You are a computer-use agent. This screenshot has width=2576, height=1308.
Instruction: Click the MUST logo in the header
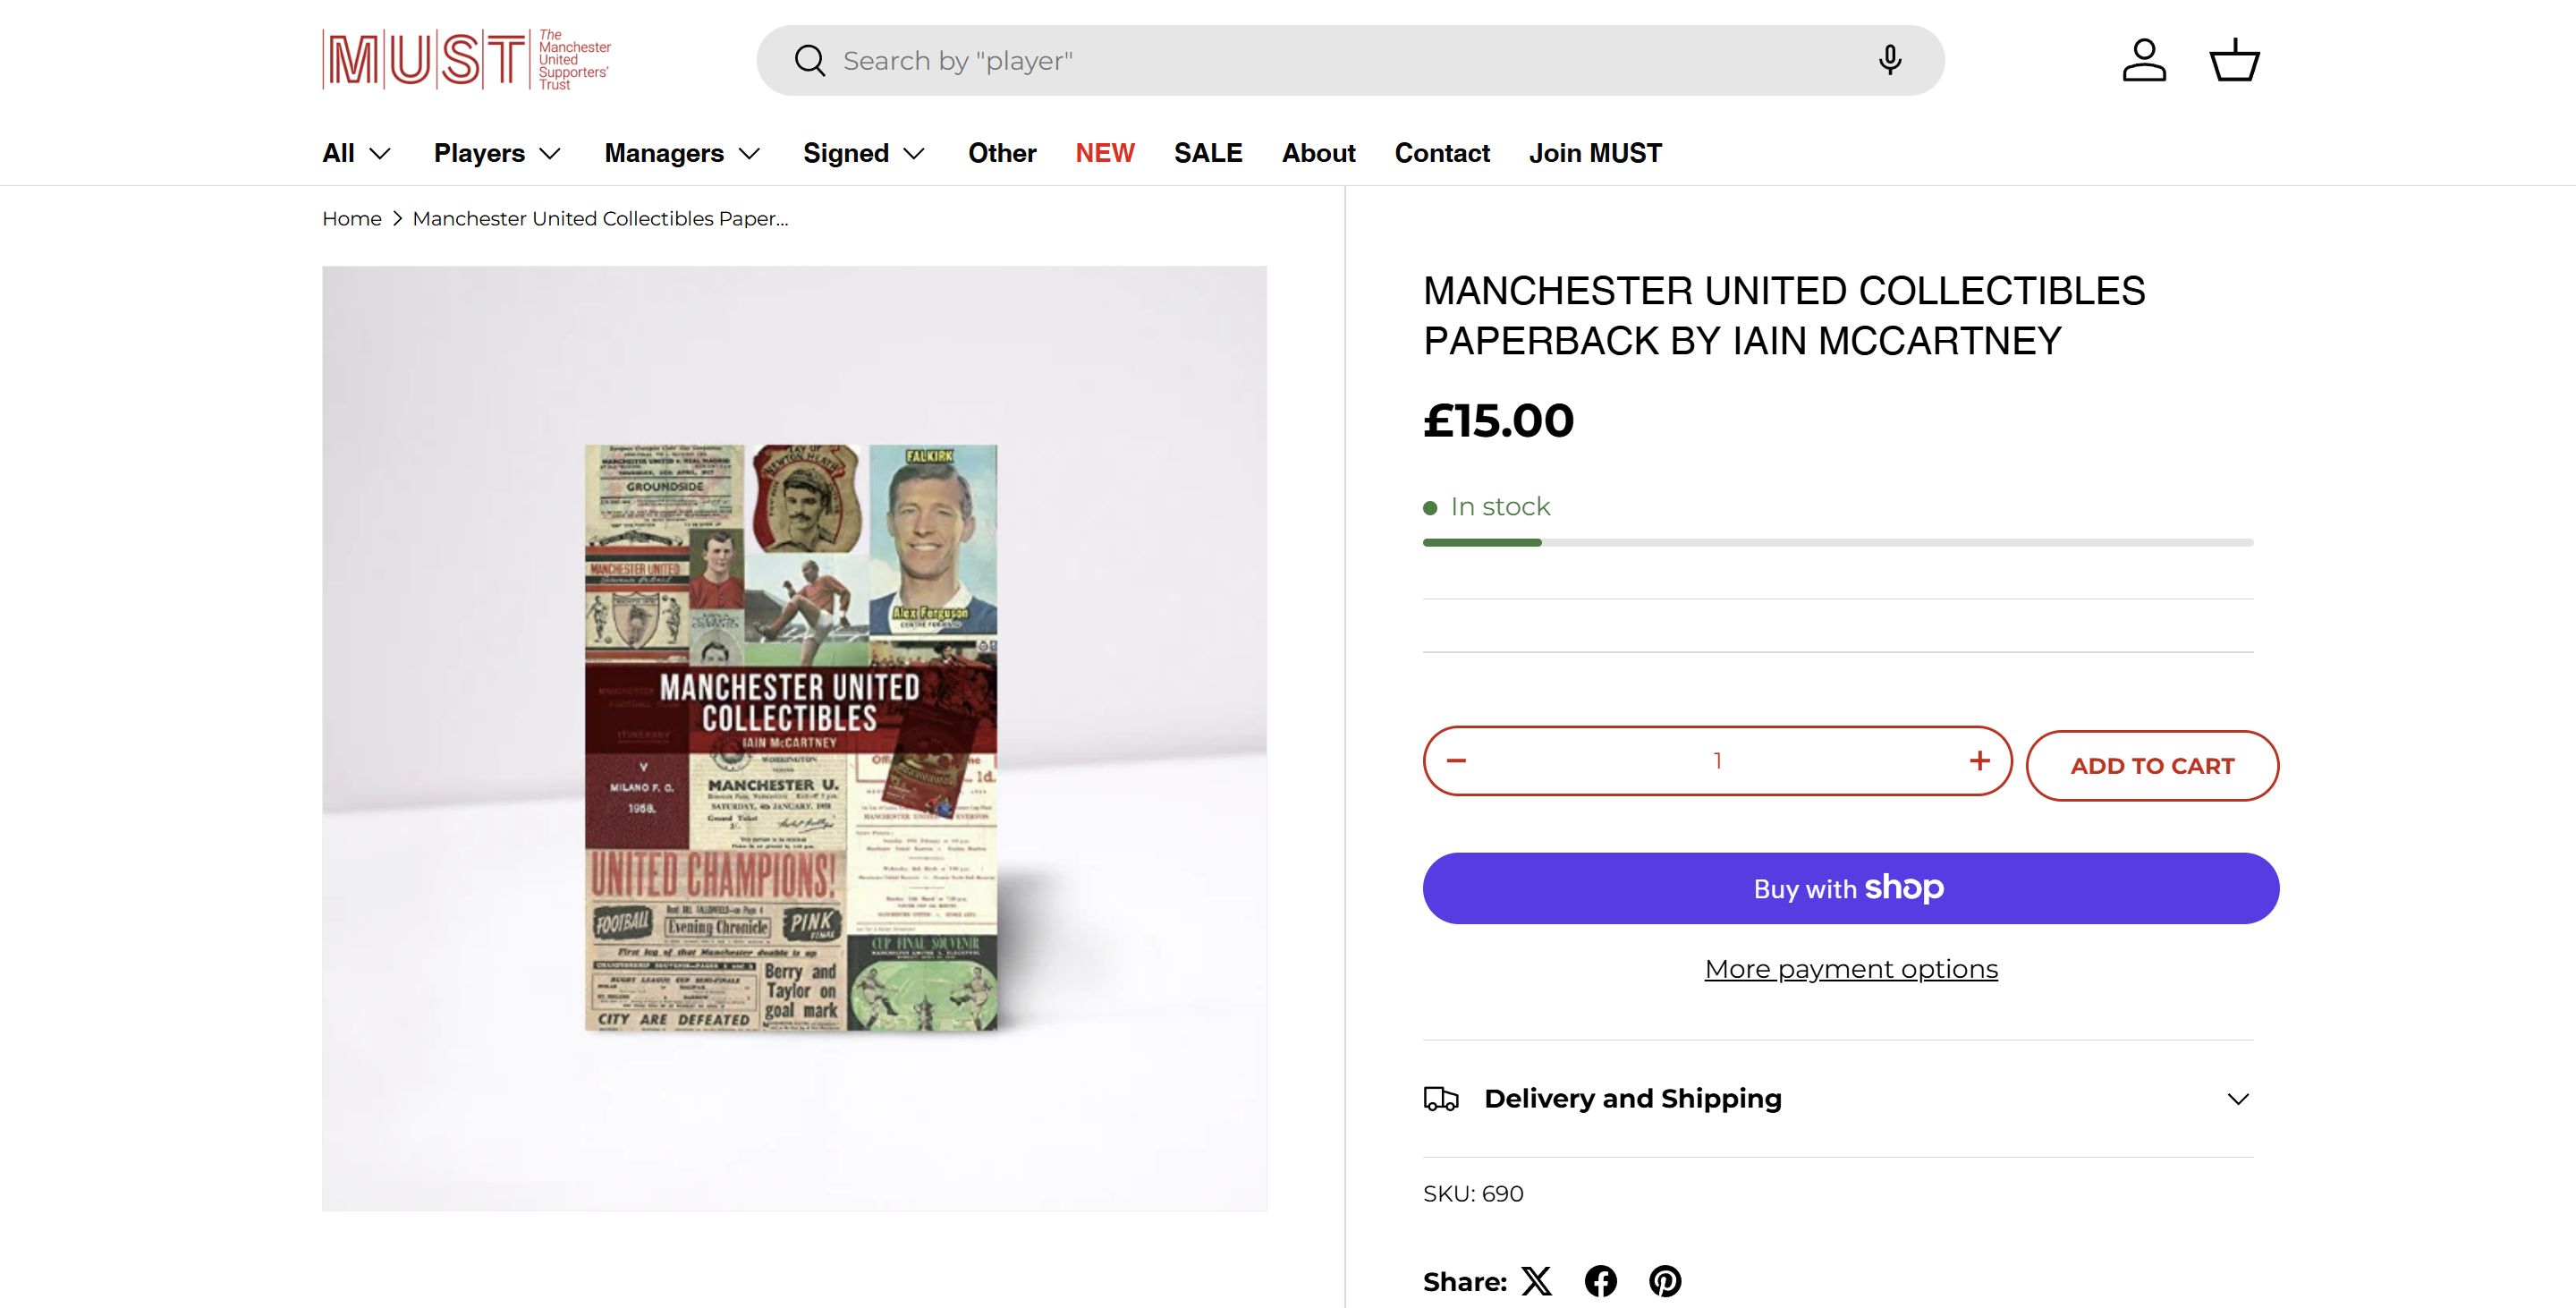[466, 60]
